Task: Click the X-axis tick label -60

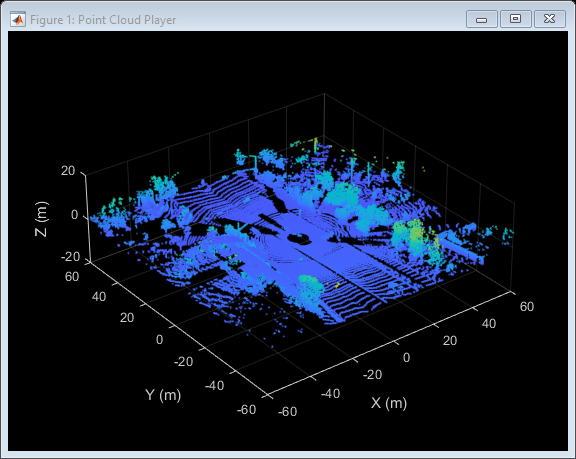Action: click(287, 411)
